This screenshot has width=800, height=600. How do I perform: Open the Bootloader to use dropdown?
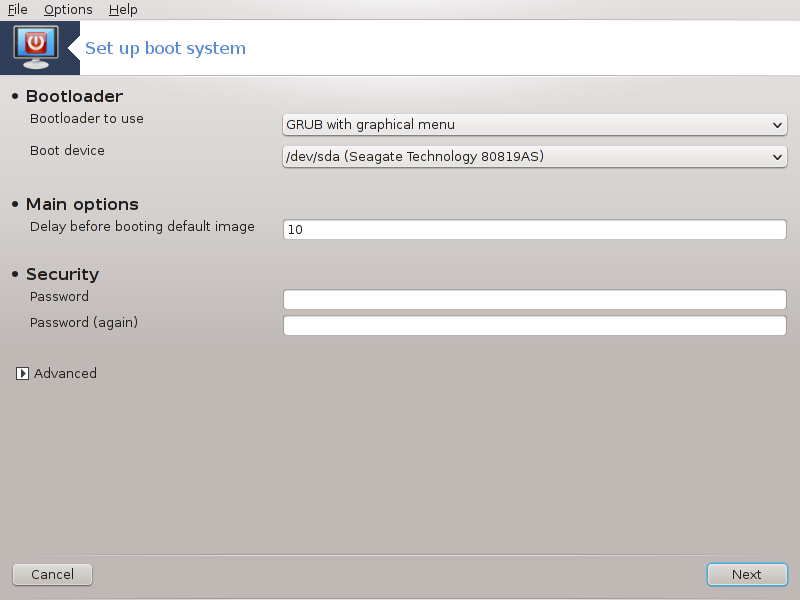(535, 124)
